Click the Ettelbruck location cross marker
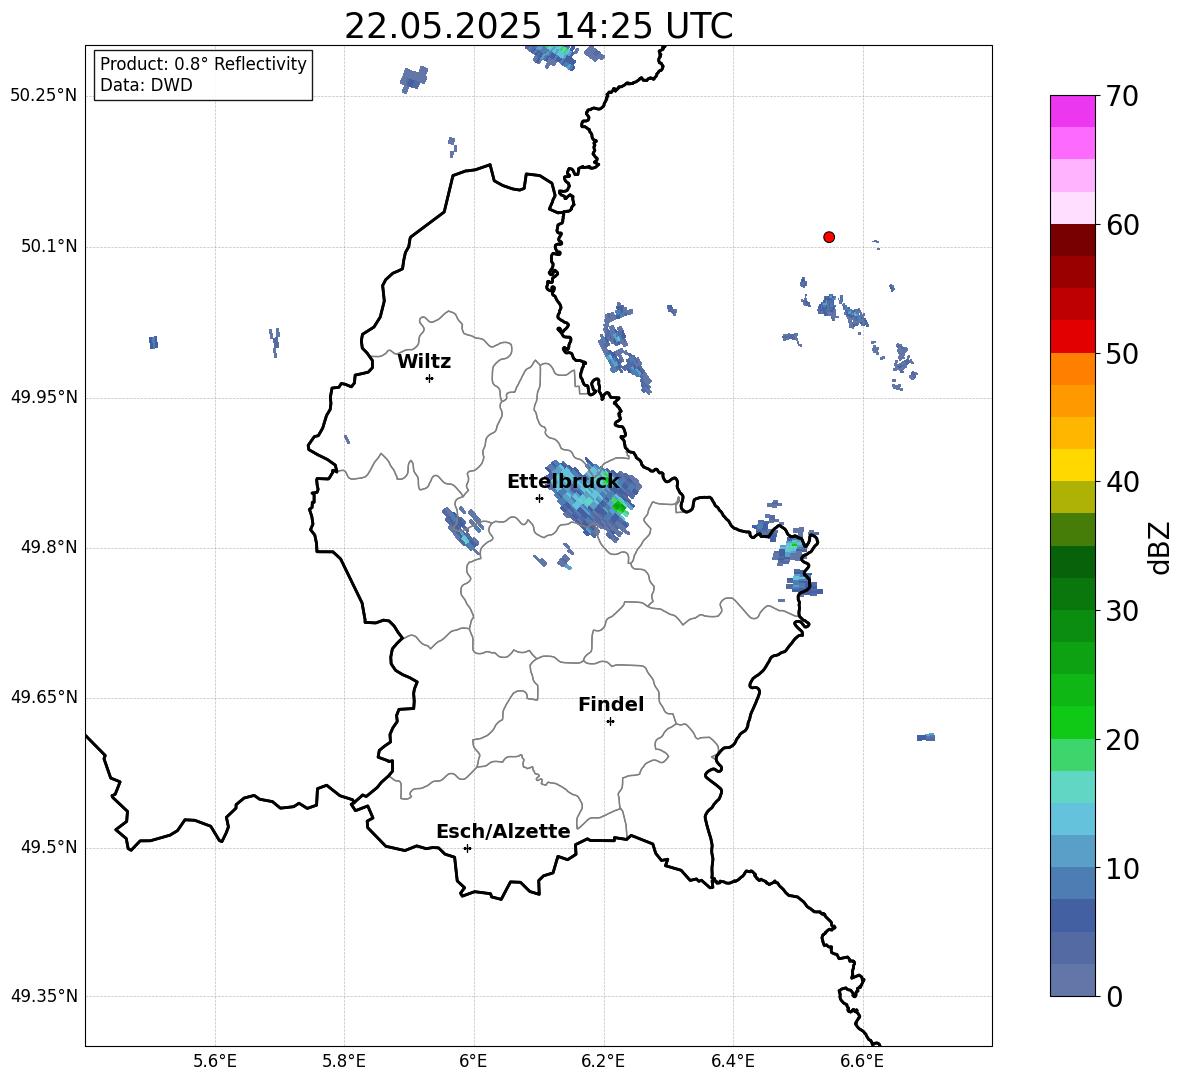The image size is (1184, 1081). (539, 498)
